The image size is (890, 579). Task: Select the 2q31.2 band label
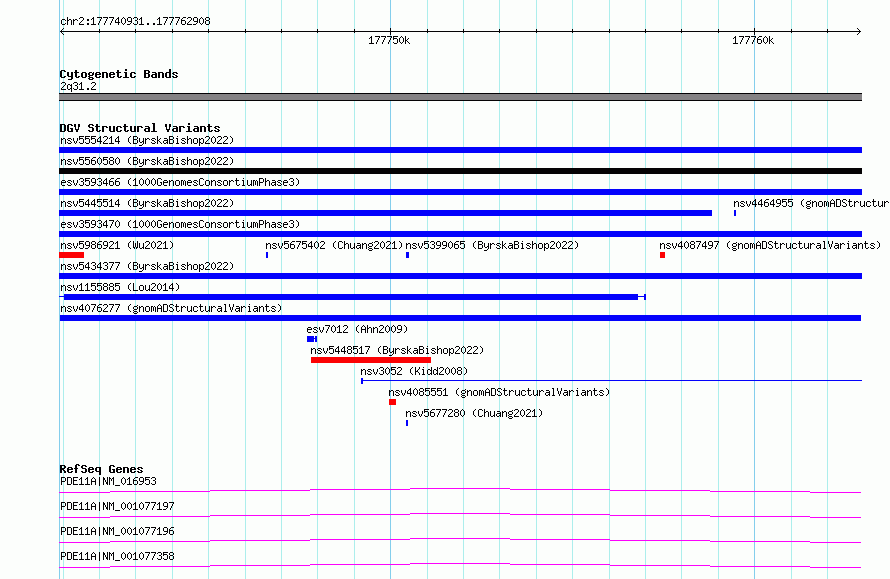click(x=78, y=86)
